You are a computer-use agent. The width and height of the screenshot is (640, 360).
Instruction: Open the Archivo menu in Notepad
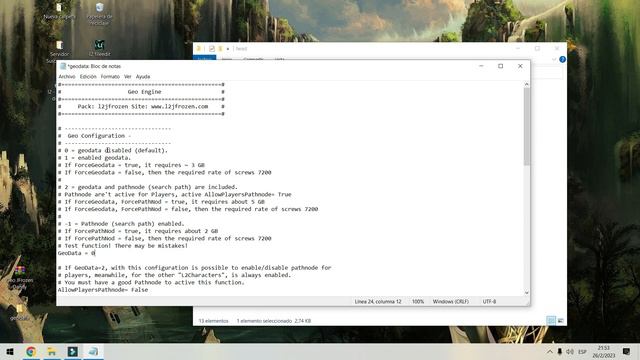(67, 76)
